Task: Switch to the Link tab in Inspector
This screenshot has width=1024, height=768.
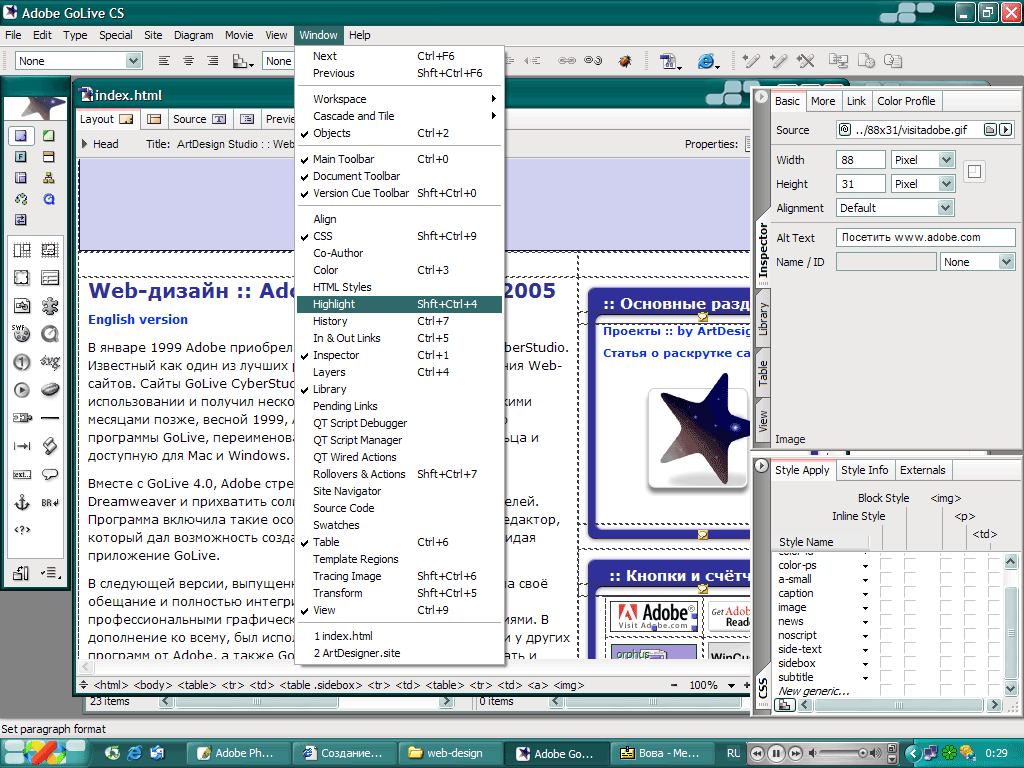Action: [856, 101]
